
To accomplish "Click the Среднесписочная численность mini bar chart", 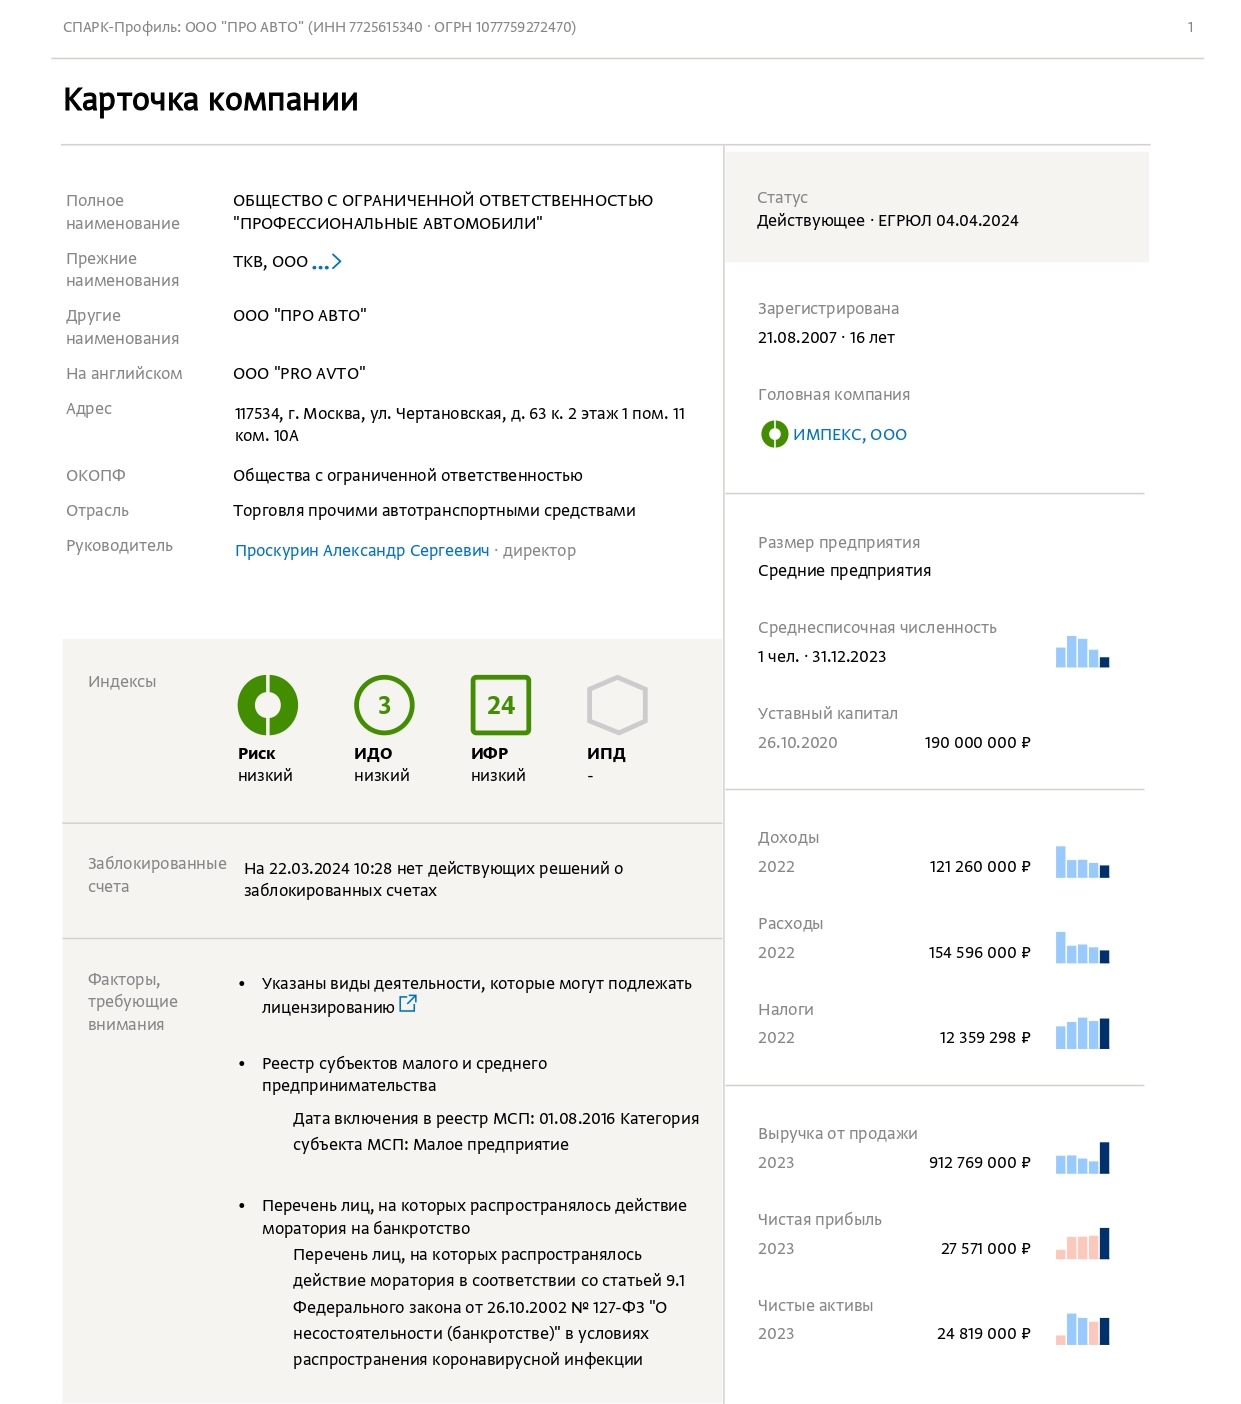I will pyautogui.click(x=1082, y=652).
